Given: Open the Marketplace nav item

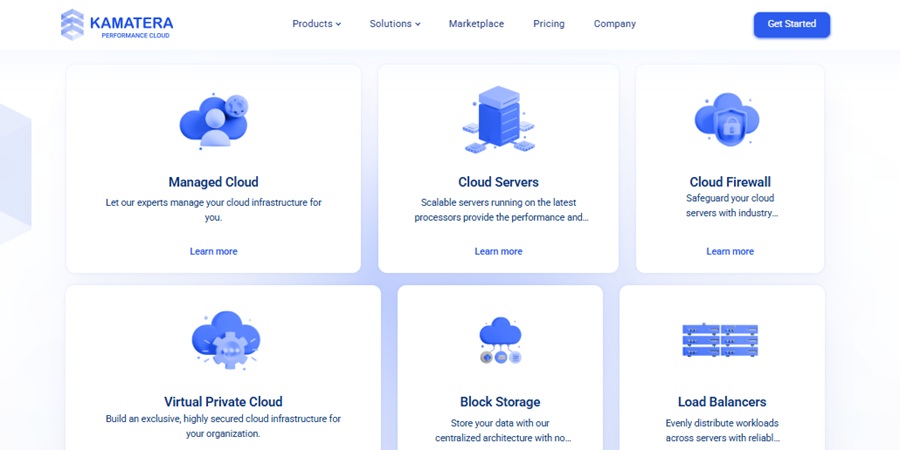Looking at the screenshot, I should coord(476,24).
